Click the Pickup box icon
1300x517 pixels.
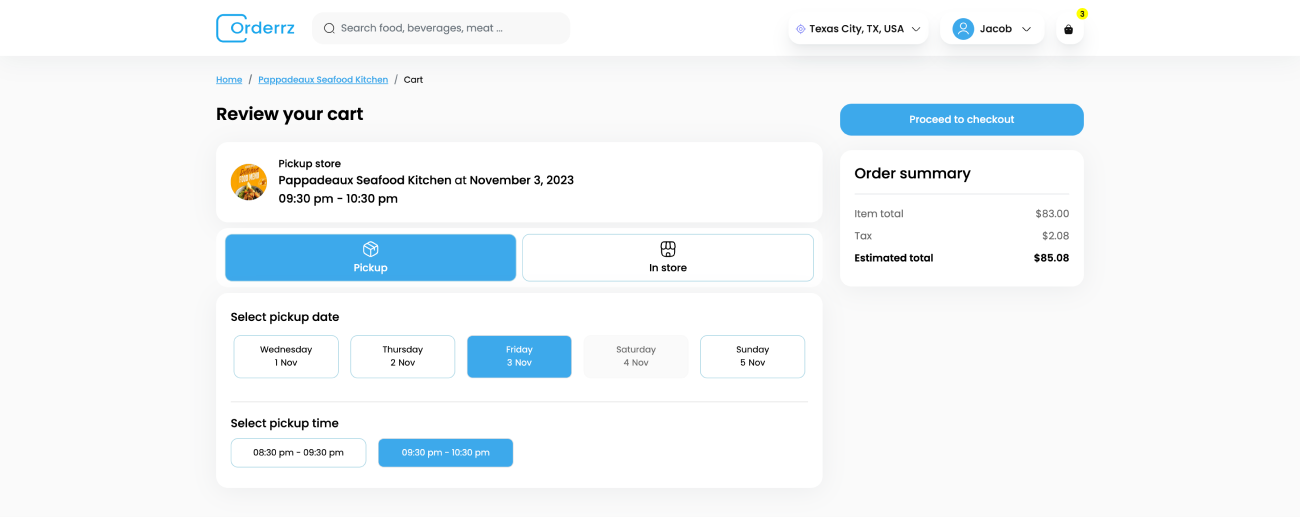pyautogui.click(x=370, y=249)
